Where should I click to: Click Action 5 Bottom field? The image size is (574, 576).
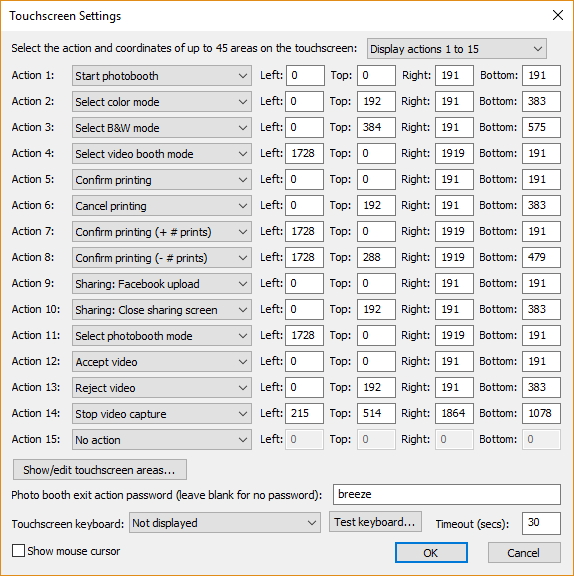[x=541, y=179]
